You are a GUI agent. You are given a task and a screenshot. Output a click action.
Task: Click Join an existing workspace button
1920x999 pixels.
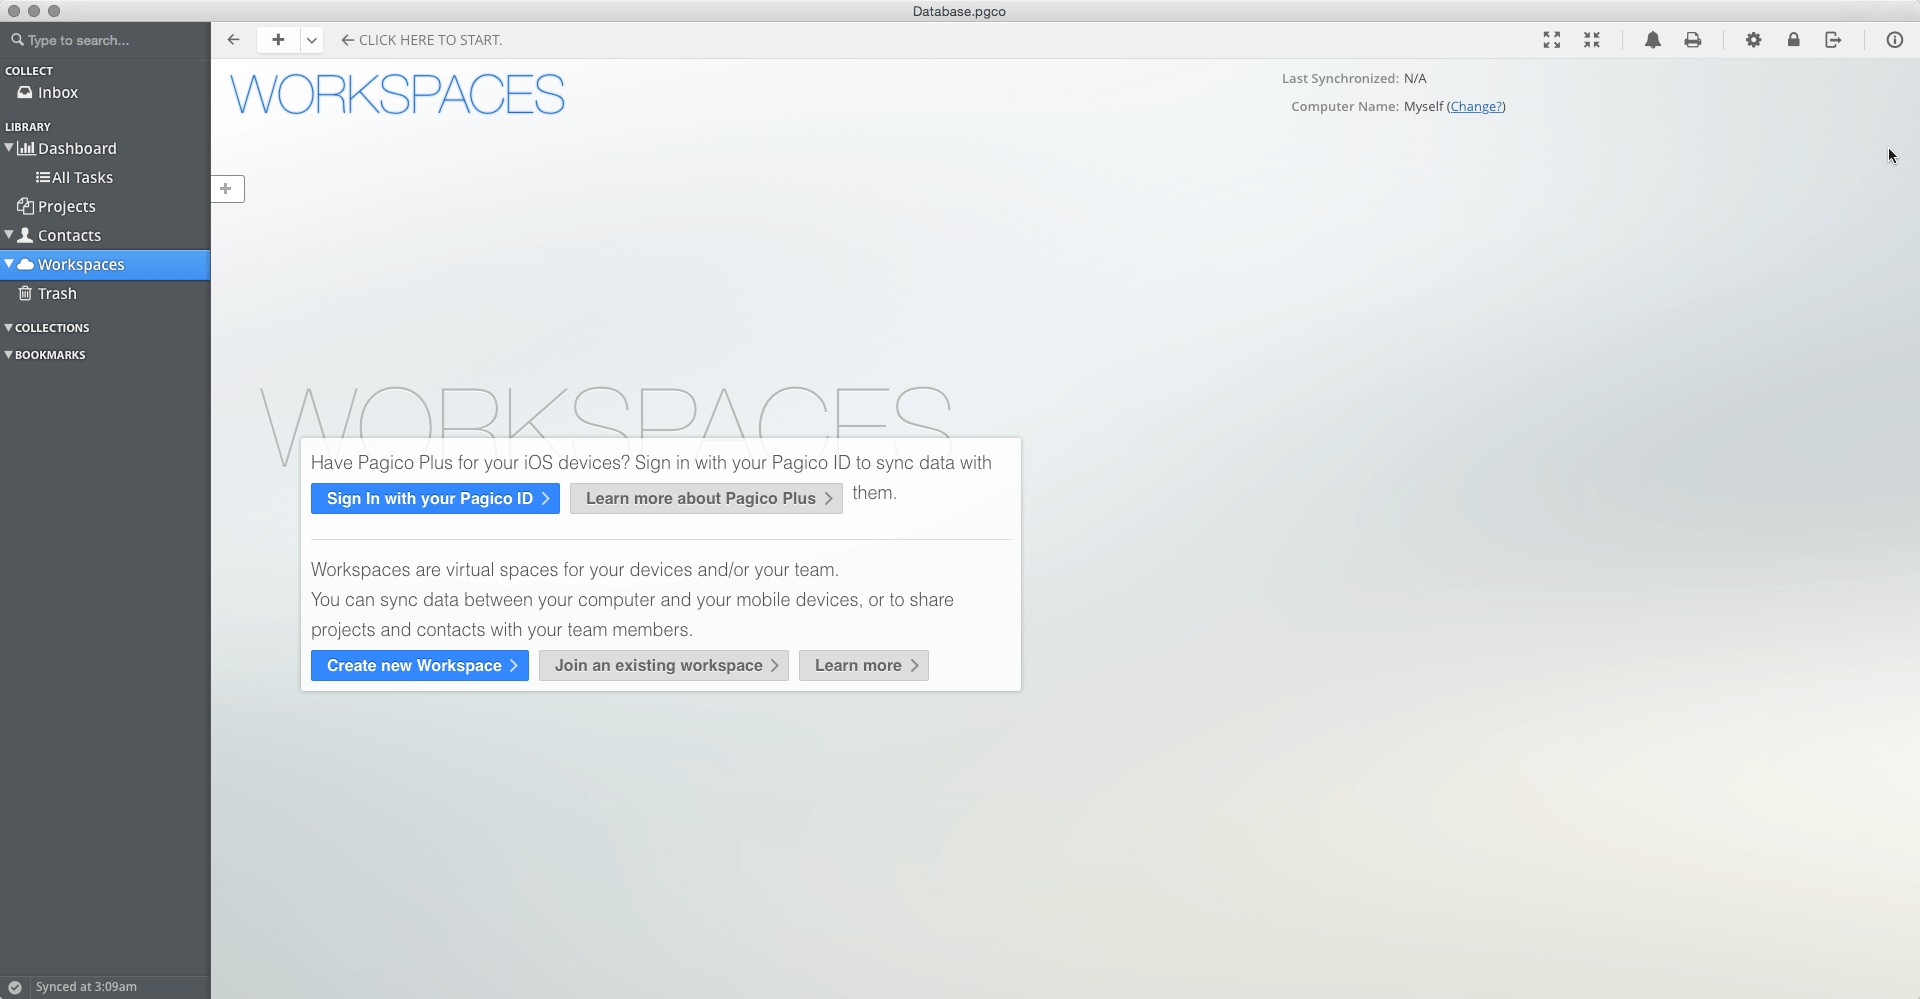point(664,666)
